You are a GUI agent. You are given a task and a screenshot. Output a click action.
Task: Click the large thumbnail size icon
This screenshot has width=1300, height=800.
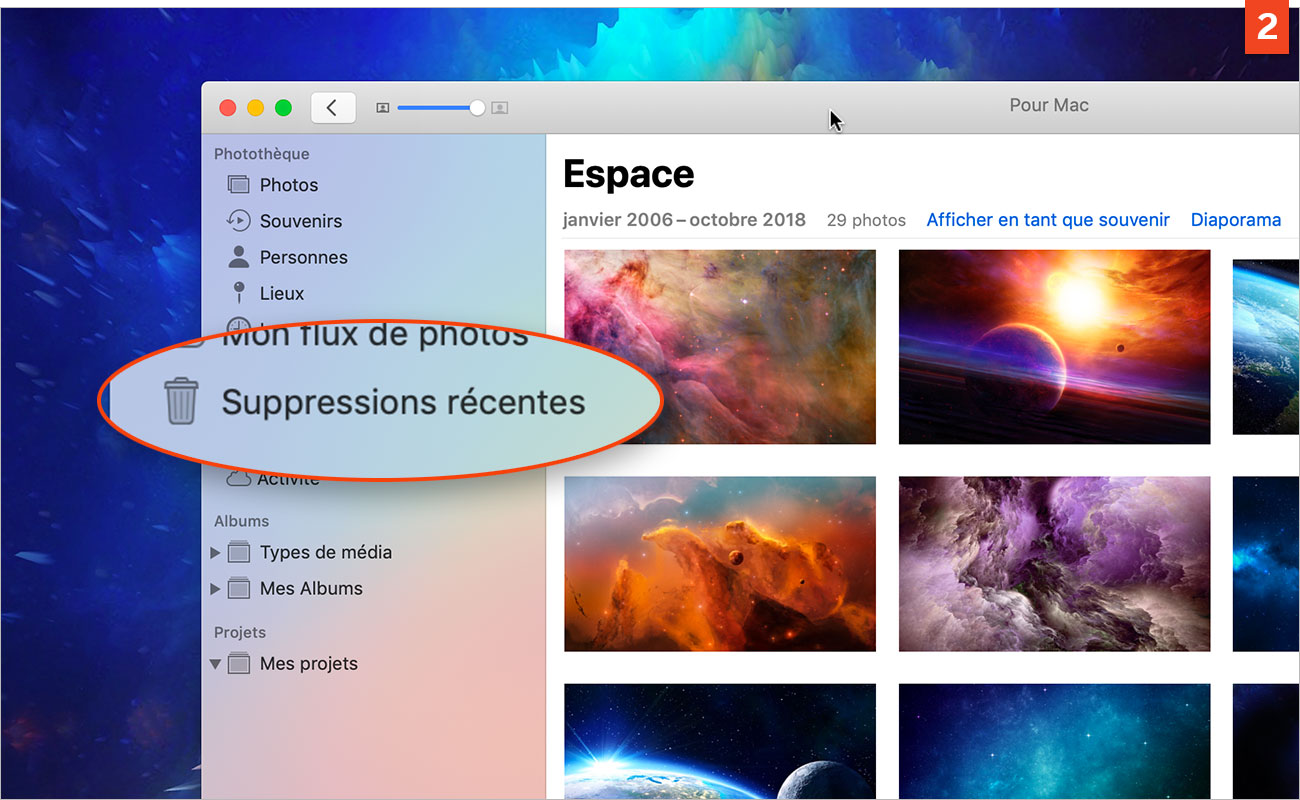[500, 107]
